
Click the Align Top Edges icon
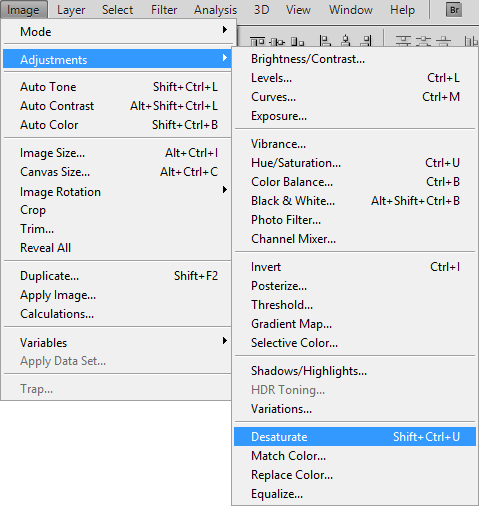[257, 42]
